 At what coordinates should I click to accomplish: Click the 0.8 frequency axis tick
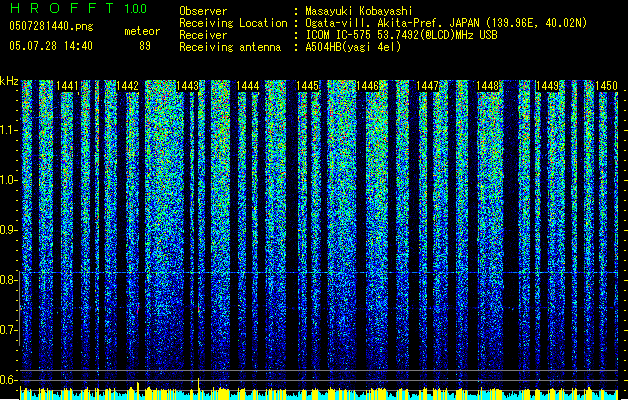tap(8, 280)
